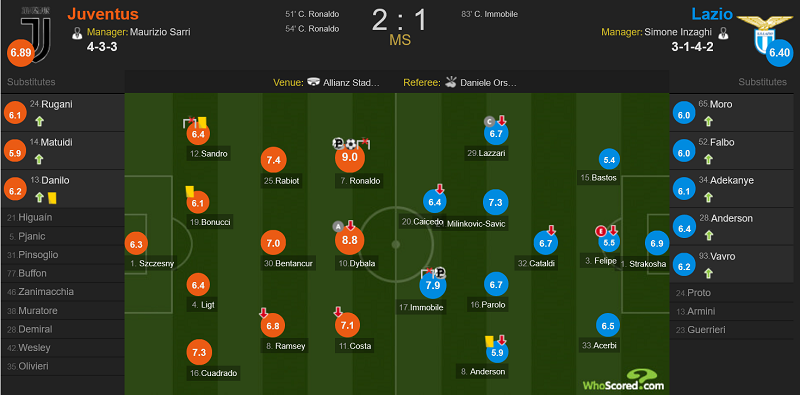Click the Maurizio Sarri manager name
Image resolution: width=800 pixels, height=395 pixels.
pyautogui.click(x=160, y=32)
